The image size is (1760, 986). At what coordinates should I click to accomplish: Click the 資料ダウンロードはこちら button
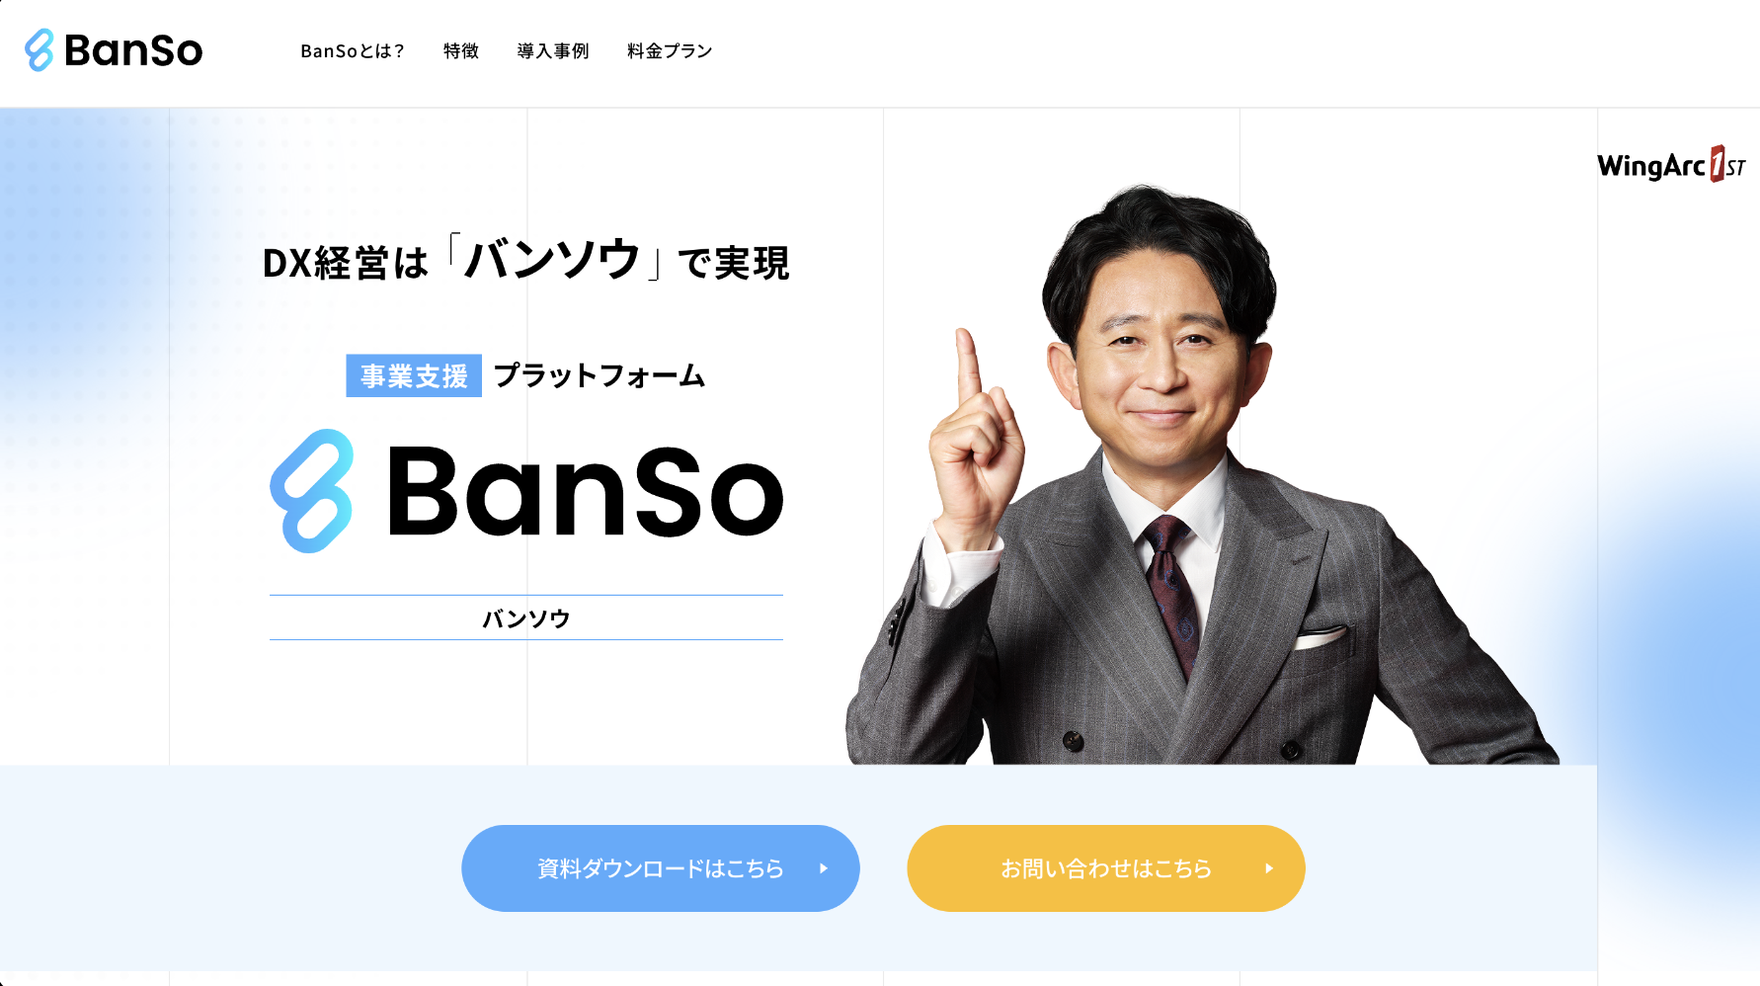point(660,868)
